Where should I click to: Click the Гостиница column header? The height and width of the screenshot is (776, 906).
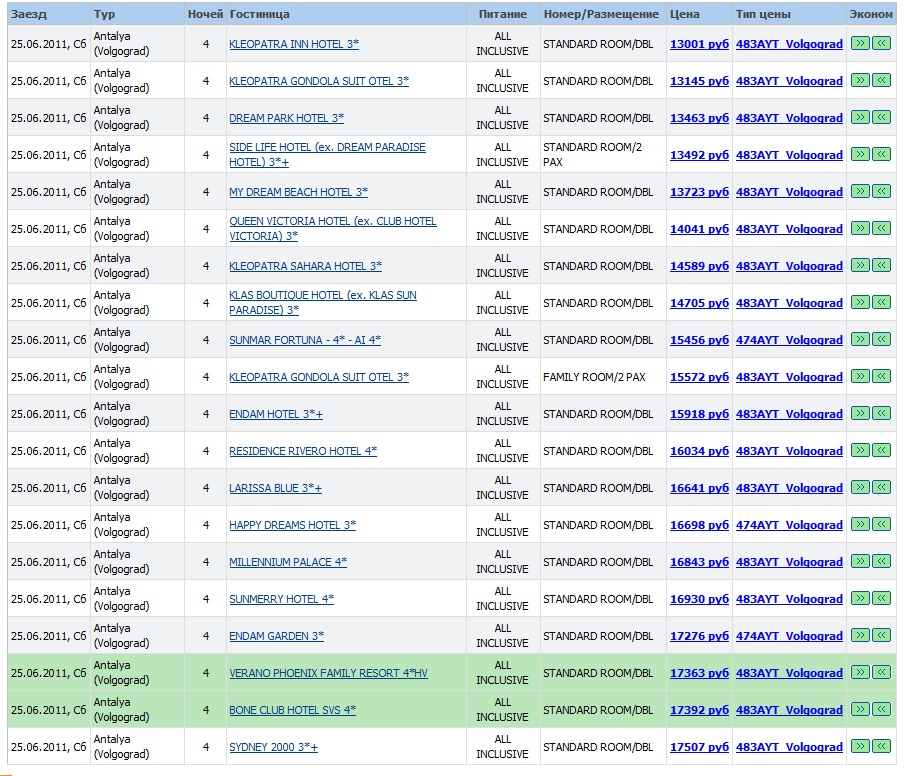coord(260,14)
